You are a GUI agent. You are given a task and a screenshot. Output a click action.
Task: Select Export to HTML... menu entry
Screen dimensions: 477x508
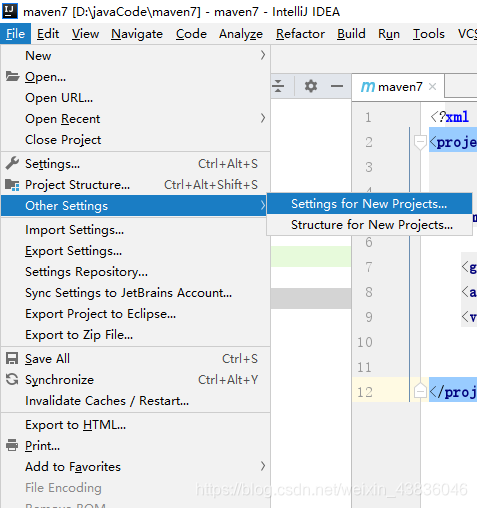(135, 425)
